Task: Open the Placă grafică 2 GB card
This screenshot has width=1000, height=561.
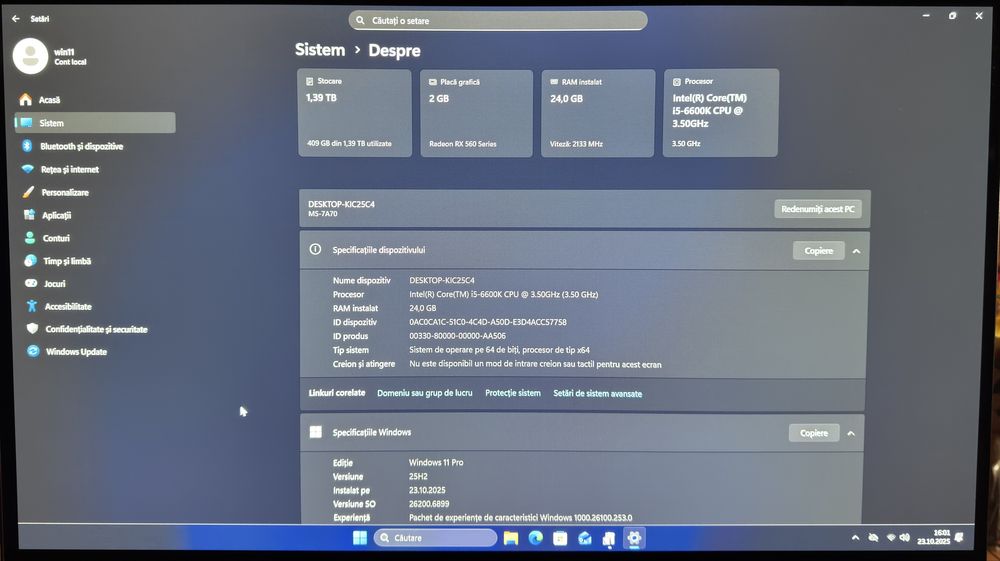Action: pyautogui.click(x=476, y=113)
